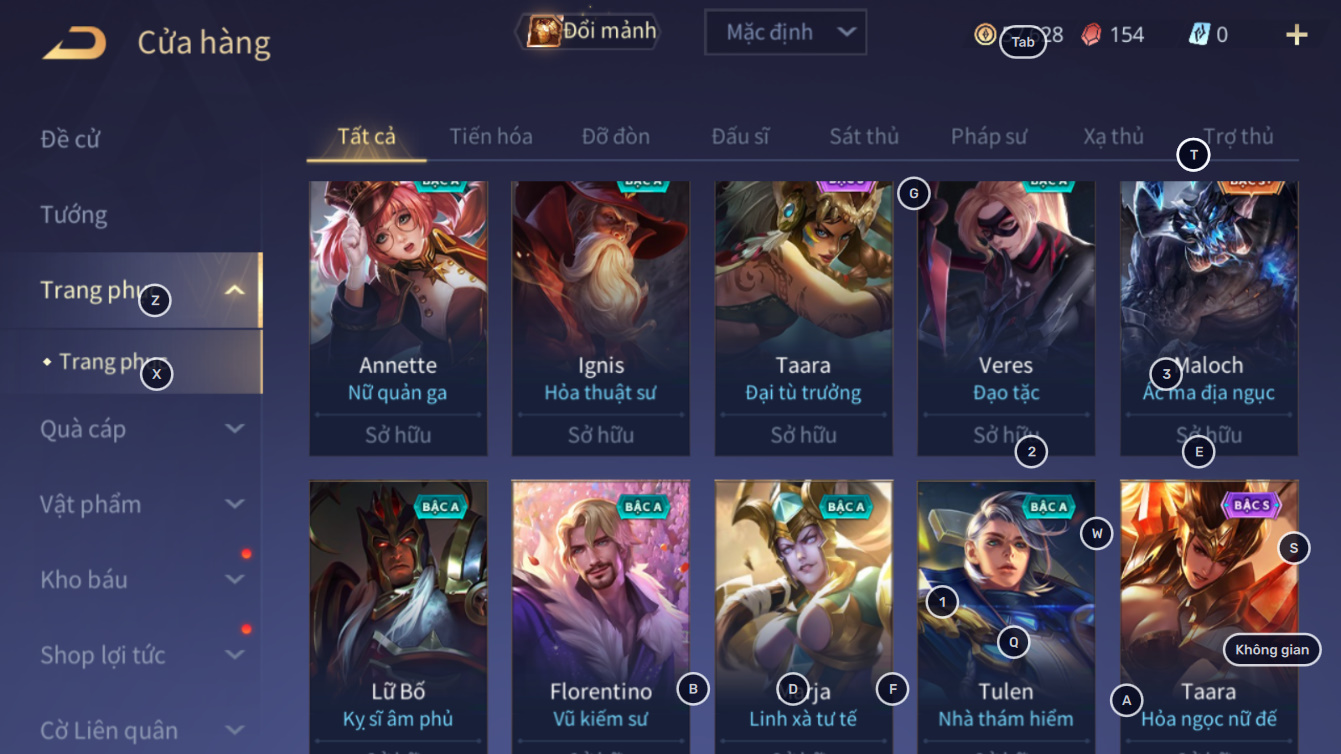
Task: Open Lữ Bố Kỵ sĩ âm phủ skin
Action: click(x=398, y=617)
